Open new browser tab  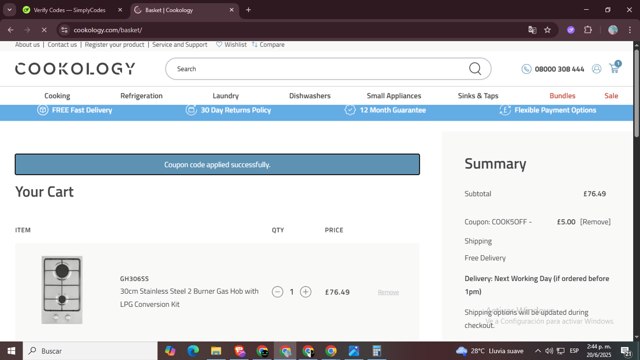pos(248,10)
